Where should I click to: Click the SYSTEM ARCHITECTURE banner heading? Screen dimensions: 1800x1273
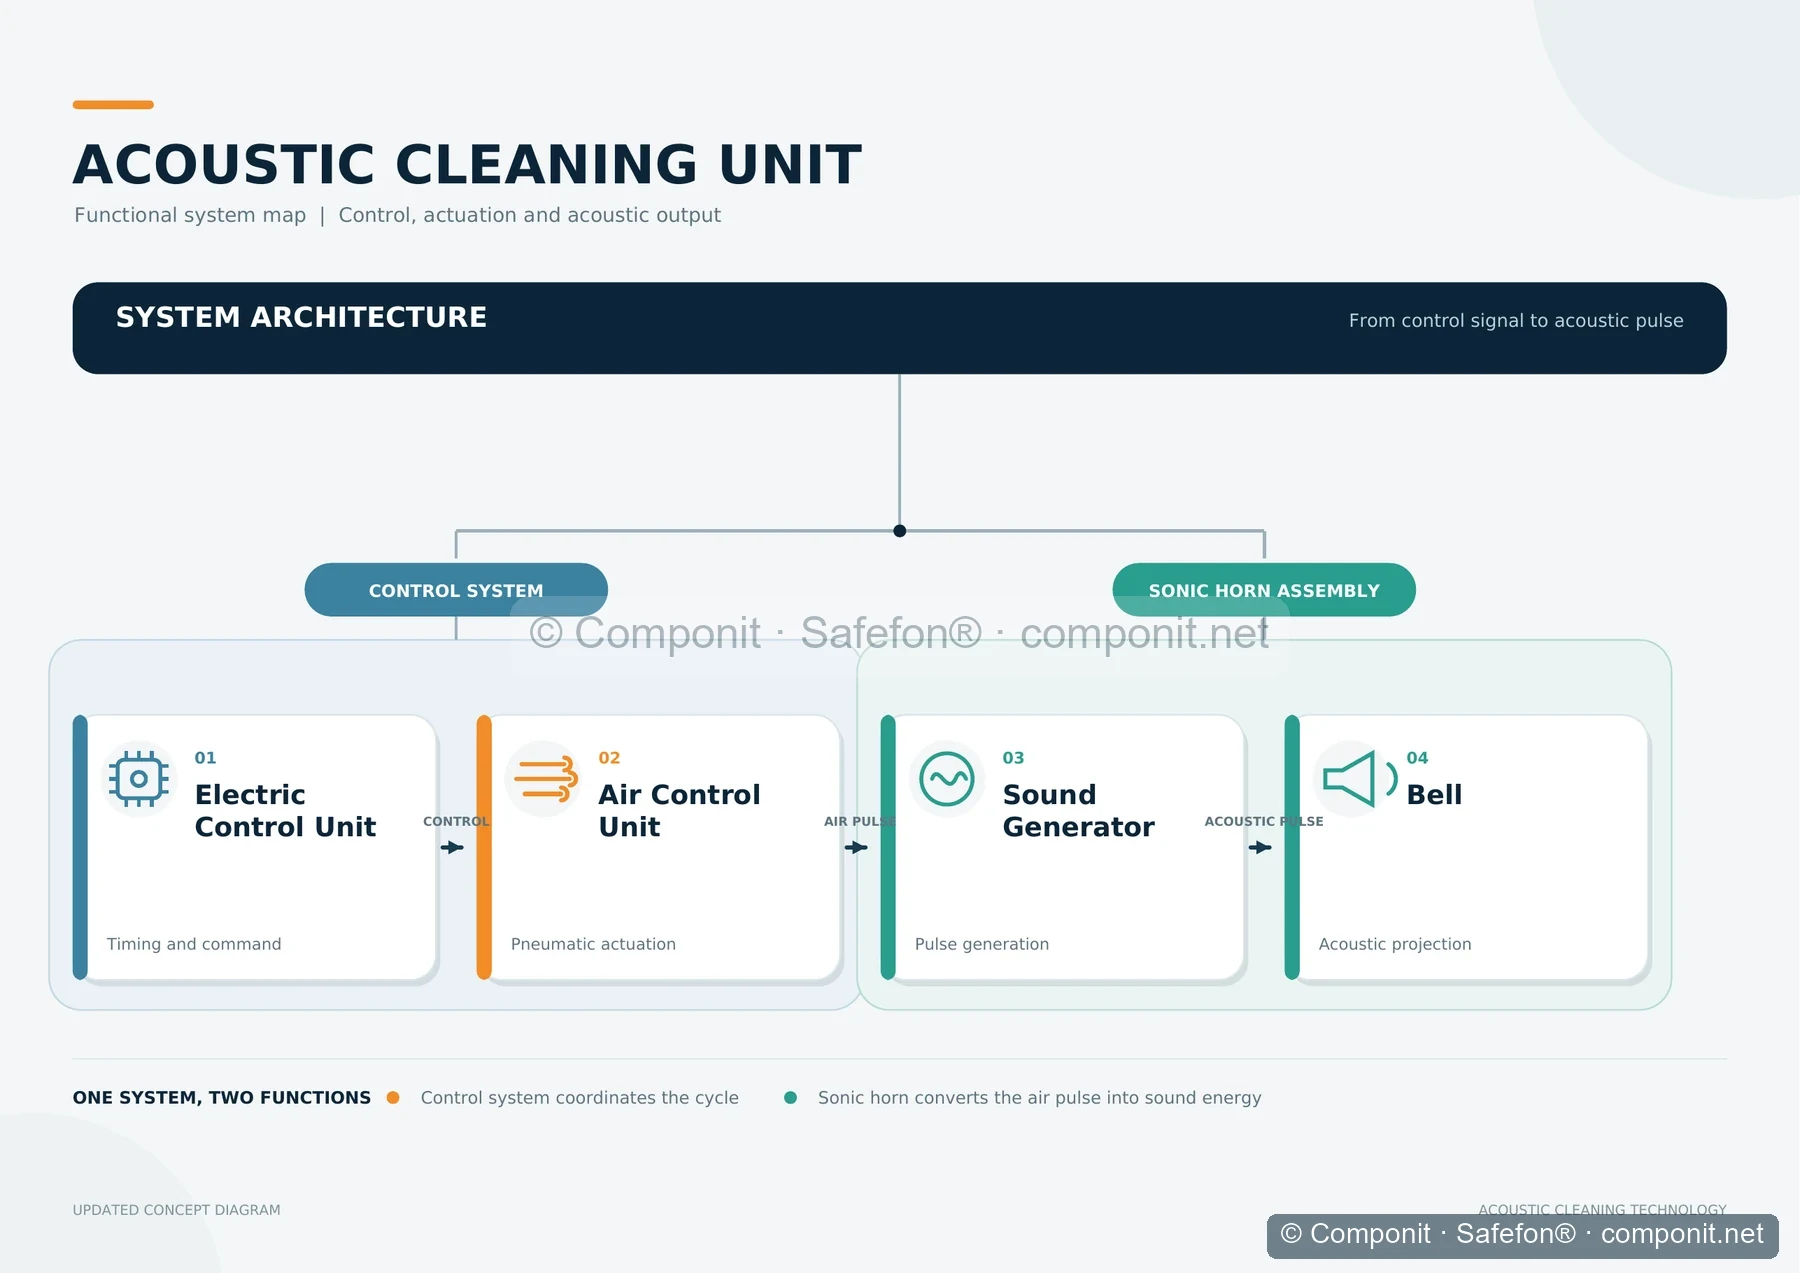(301, 317)
